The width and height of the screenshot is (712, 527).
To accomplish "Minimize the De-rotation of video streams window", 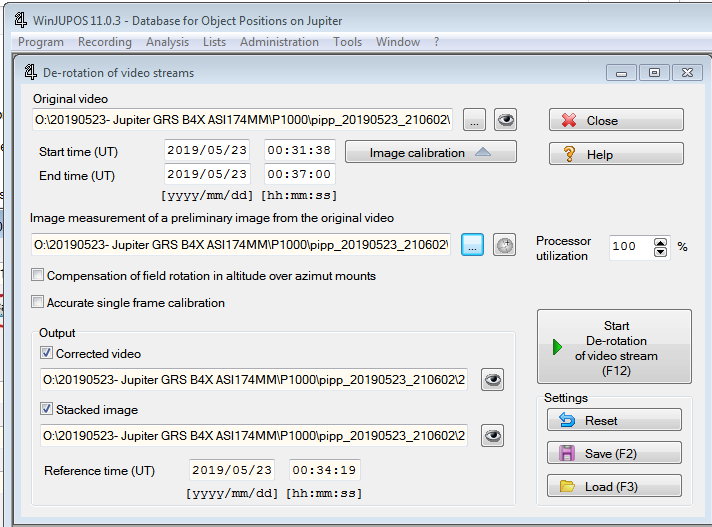I will [x=621, y=73].
